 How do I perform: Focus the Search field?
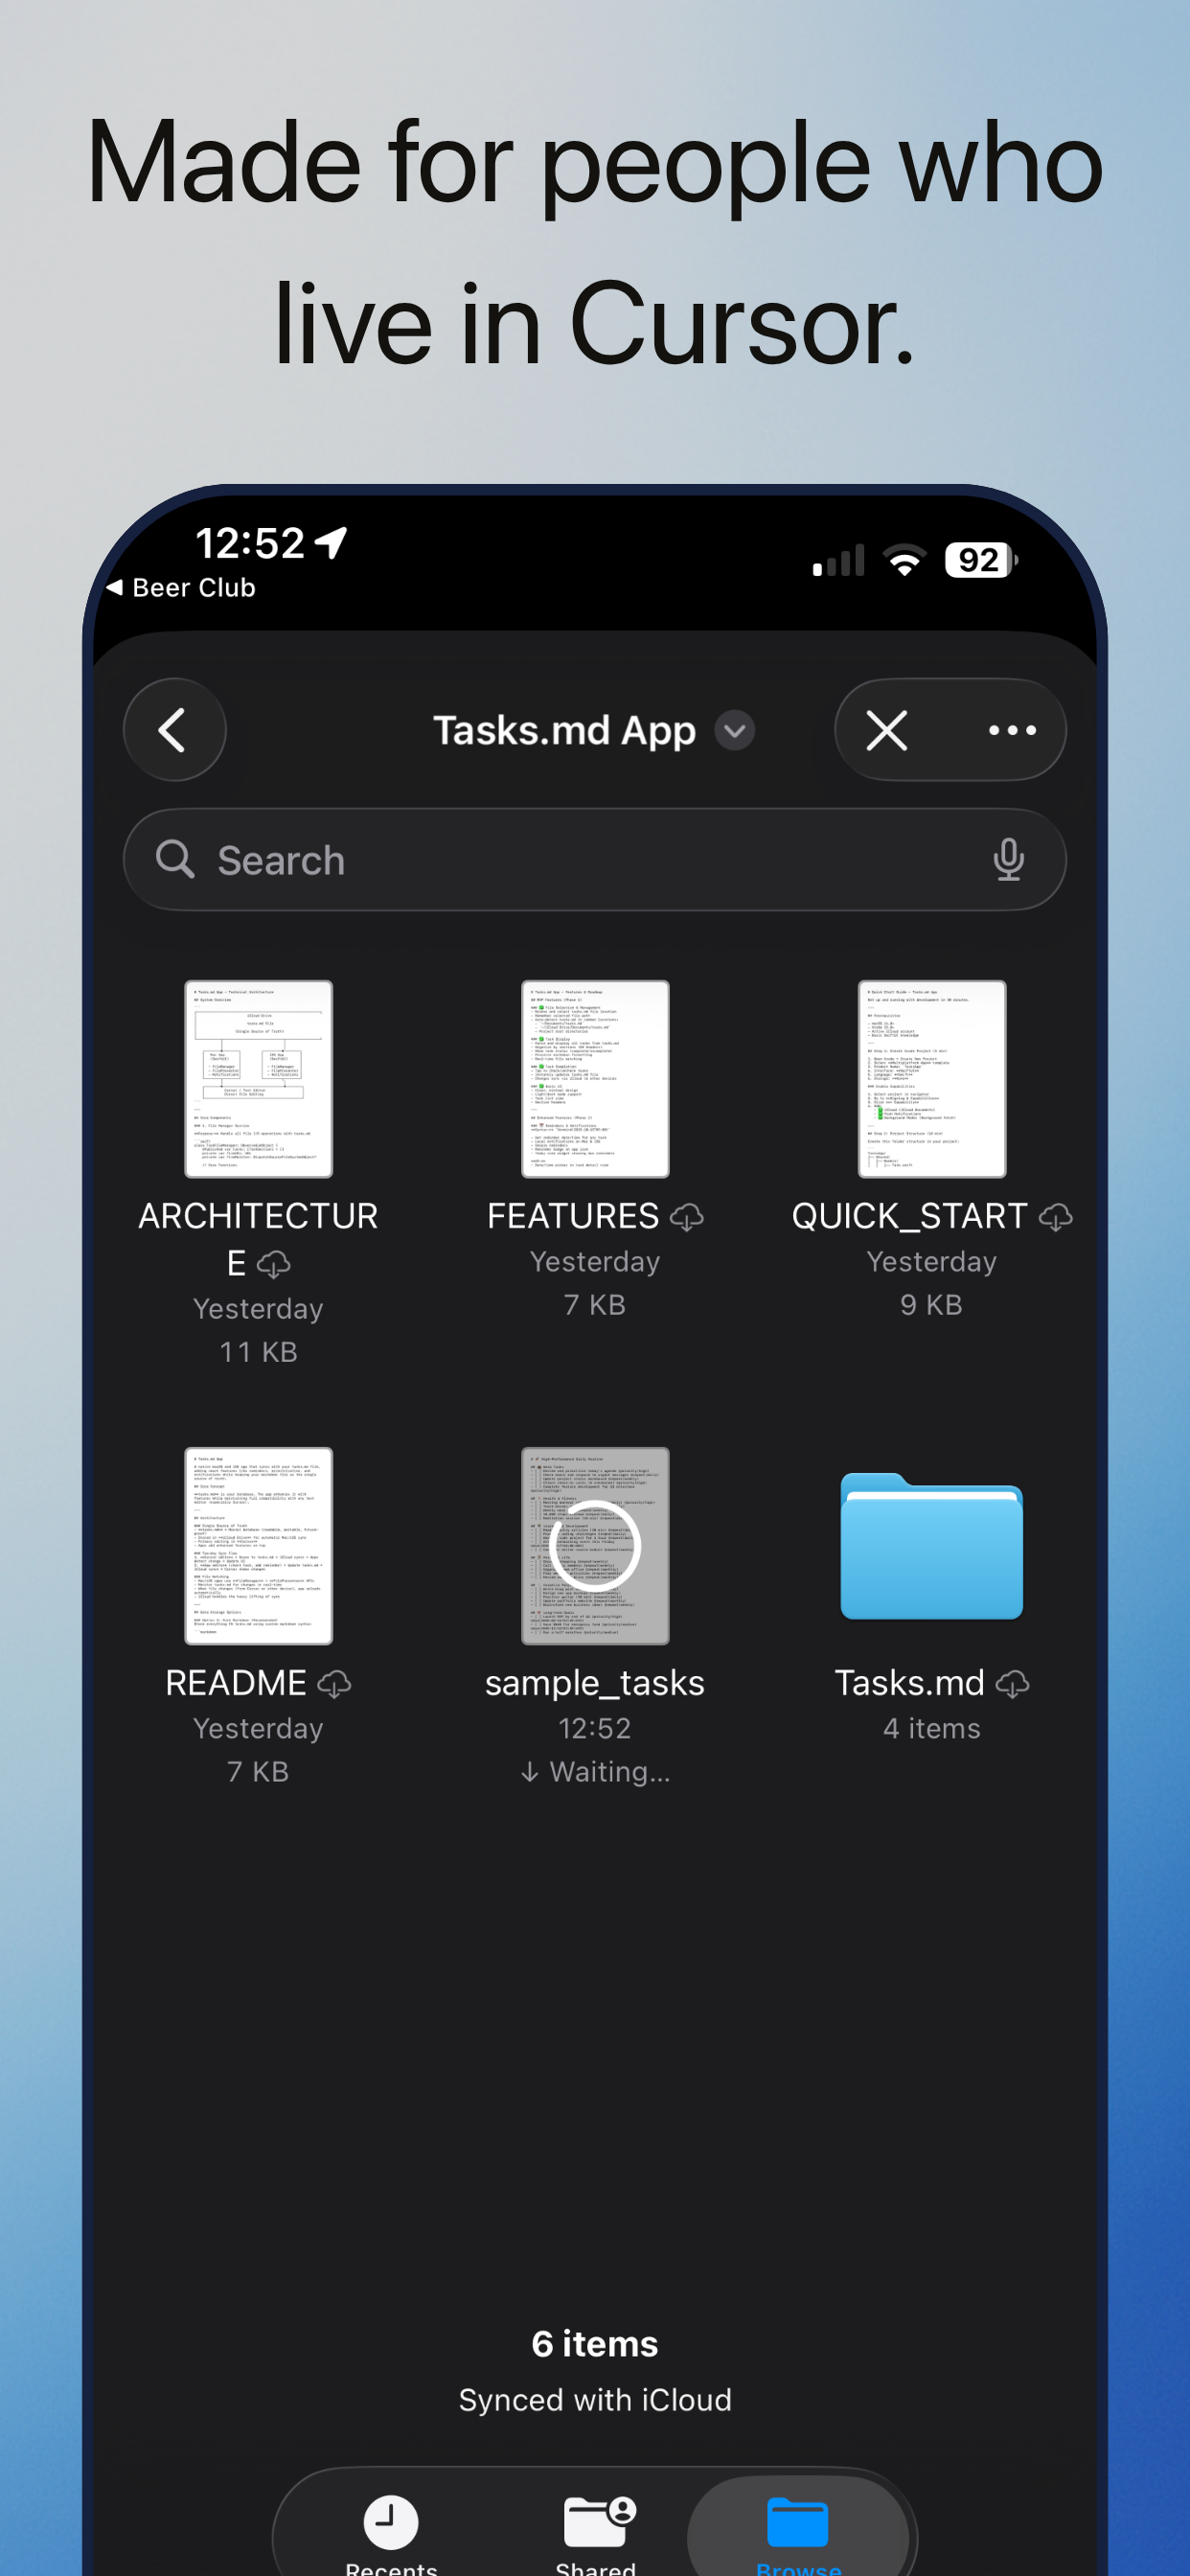tap(595, 860)
